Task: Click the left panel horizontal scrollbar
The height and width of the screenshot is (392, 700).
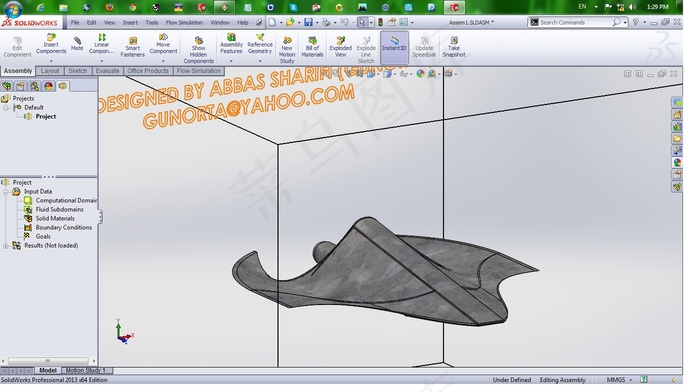Action: tap(48, 360)
